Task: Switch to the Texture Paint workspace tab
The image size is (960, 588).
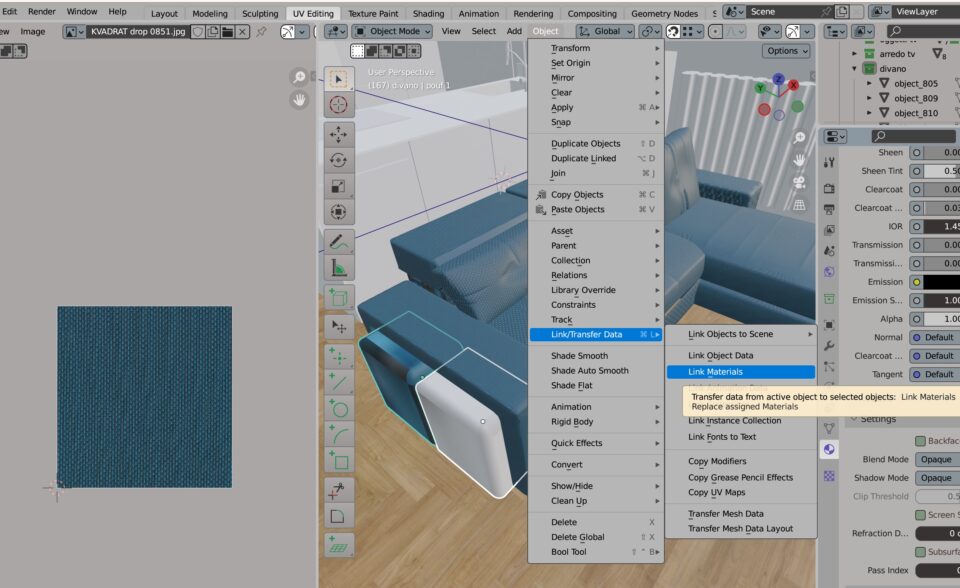Action: tap(373, 14)
